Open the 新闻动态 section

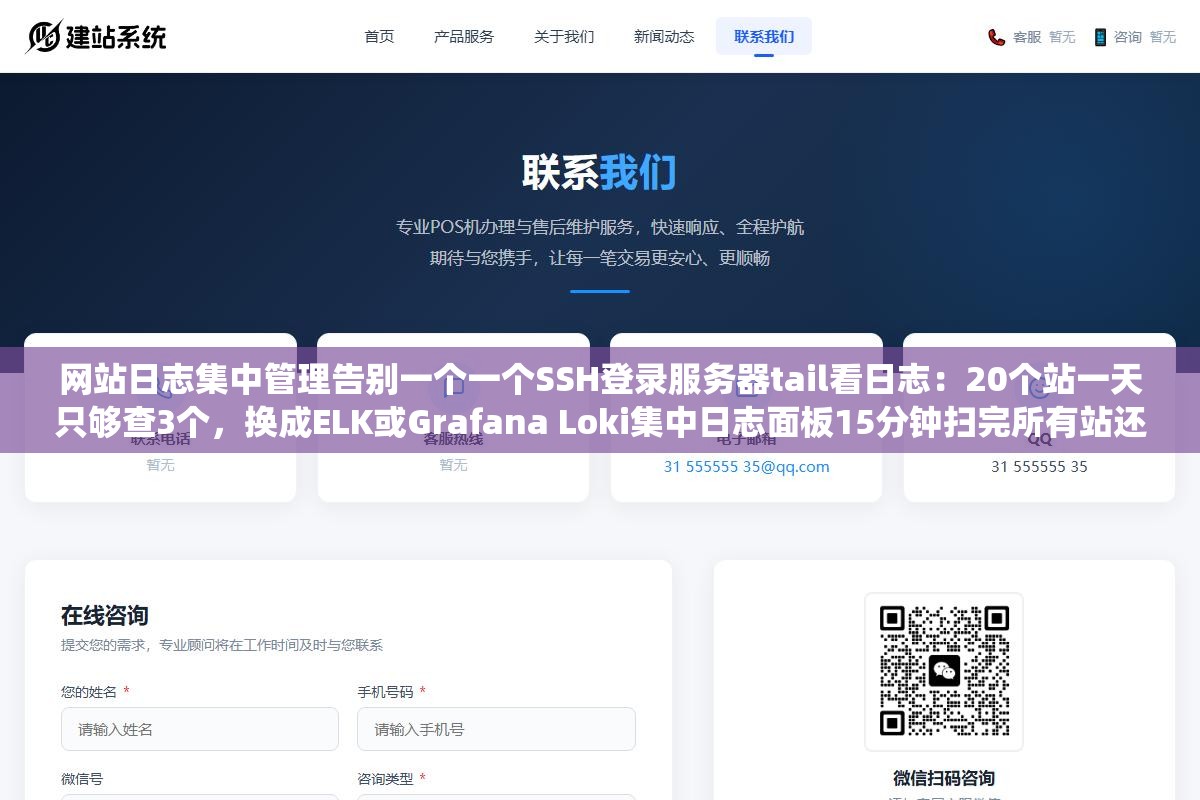664,36
